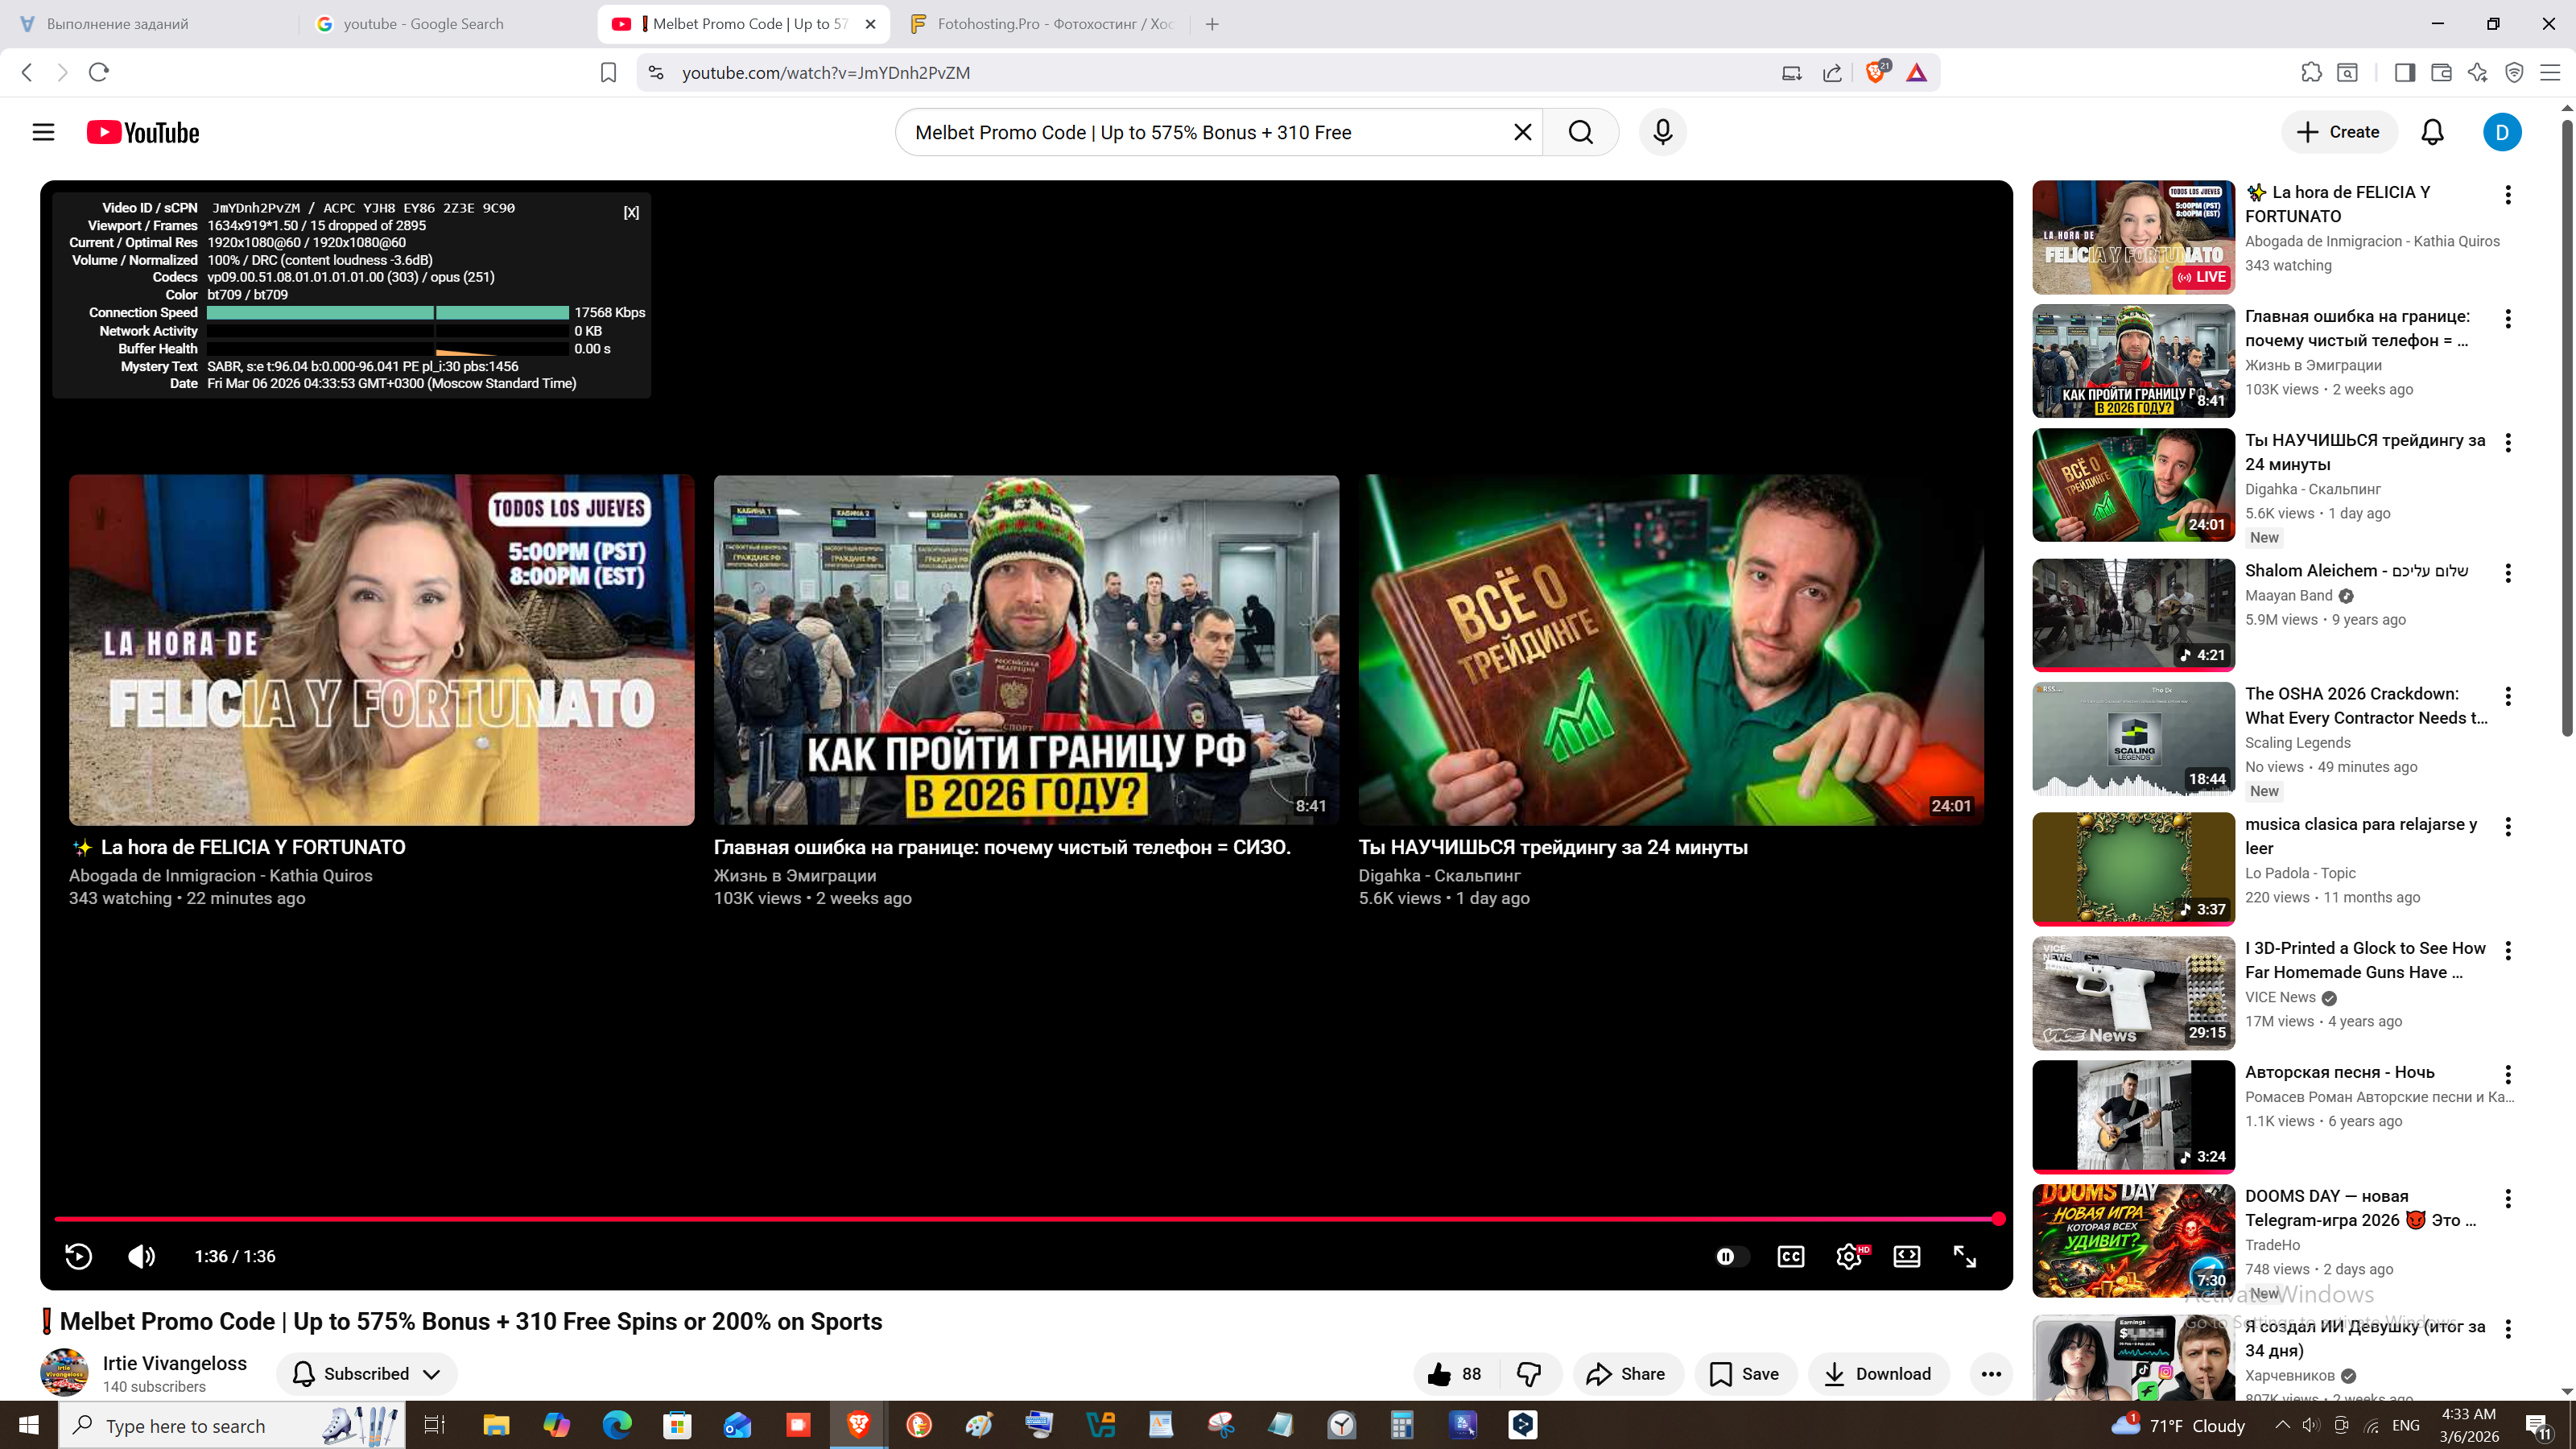
Task: Click the Download button
Action: tap(1877, 1374)
